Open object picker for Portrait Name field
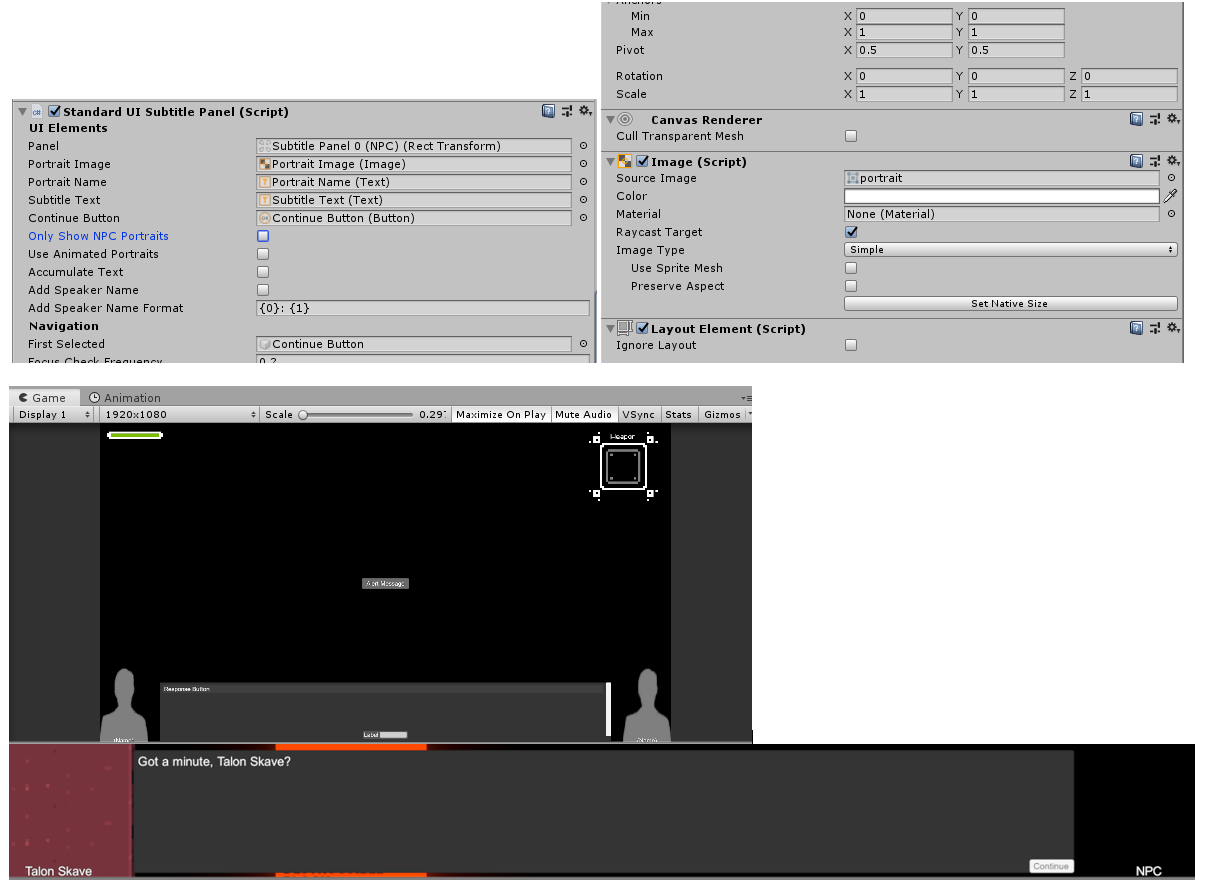The height and width of the screenshot is (892, 1209). tap(583, 182)
